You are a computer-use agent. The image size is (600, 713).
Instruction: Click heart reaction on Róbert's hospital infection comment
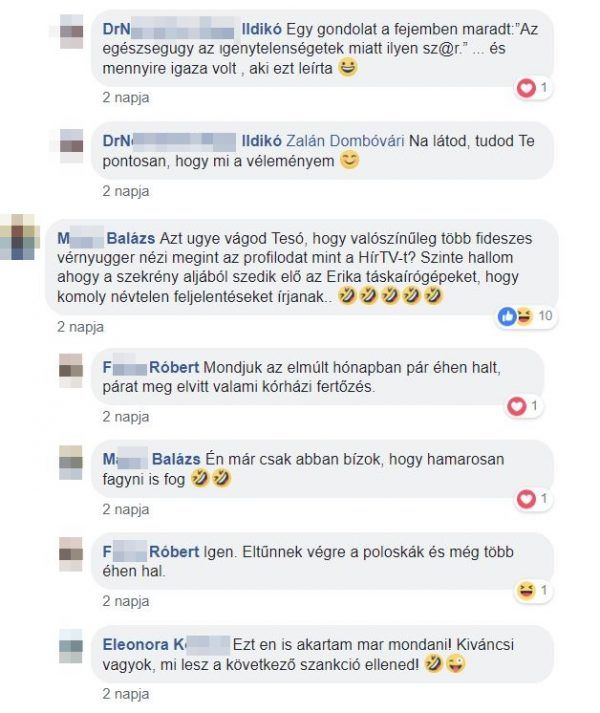524,406
